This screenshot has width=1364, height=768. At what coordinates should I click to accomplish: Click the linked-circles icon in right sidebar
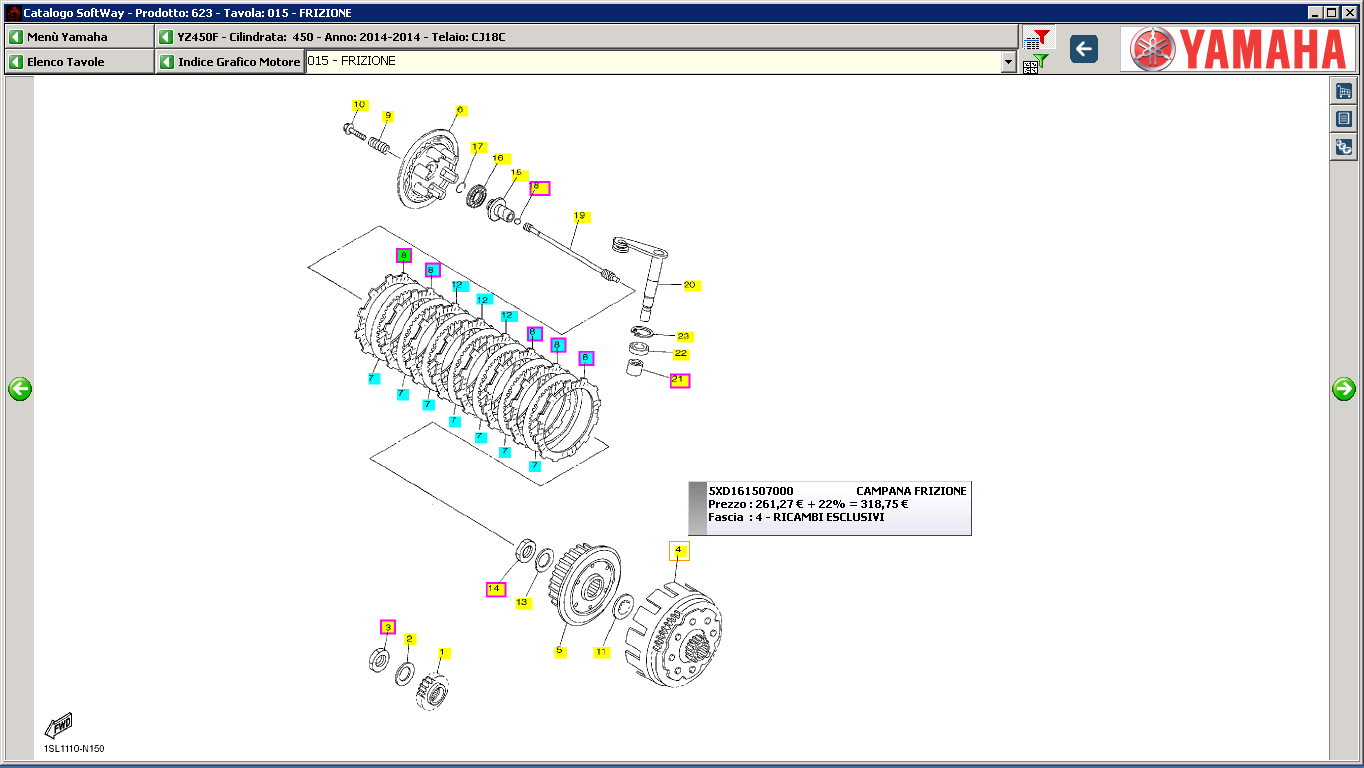tap(1344, 147)
